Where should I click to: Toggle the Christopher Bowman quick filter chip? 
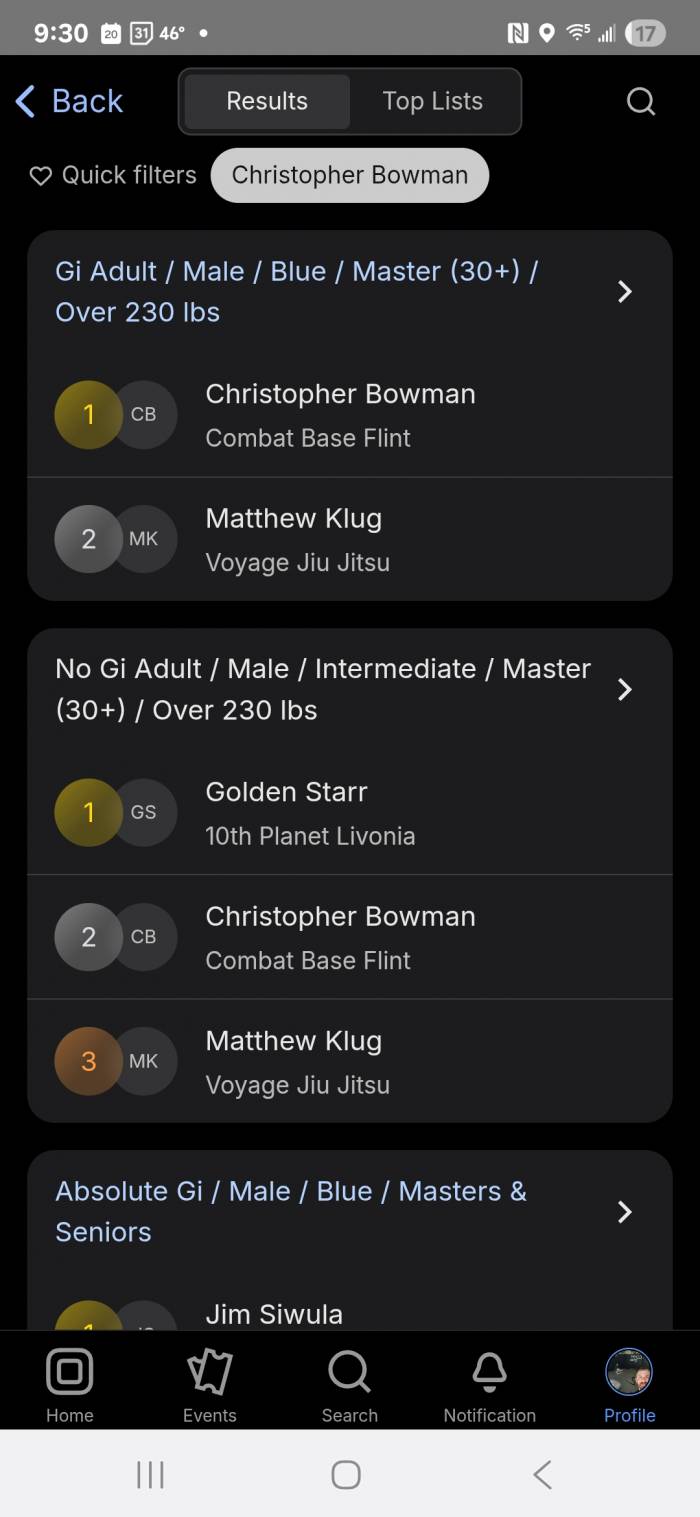point(350,175)
